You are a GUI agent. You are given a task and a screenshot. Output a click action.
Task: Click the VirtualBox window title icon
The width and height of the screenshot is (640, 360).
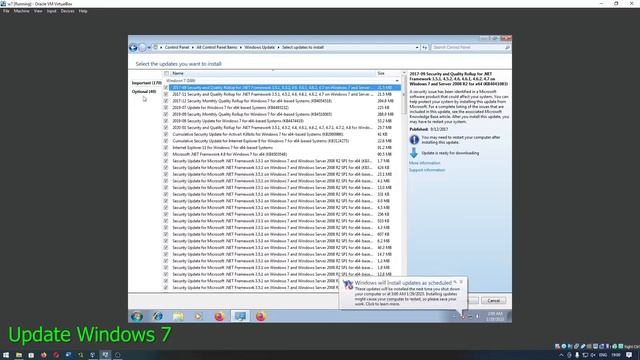pyautogui.click(x=3, y=3)
